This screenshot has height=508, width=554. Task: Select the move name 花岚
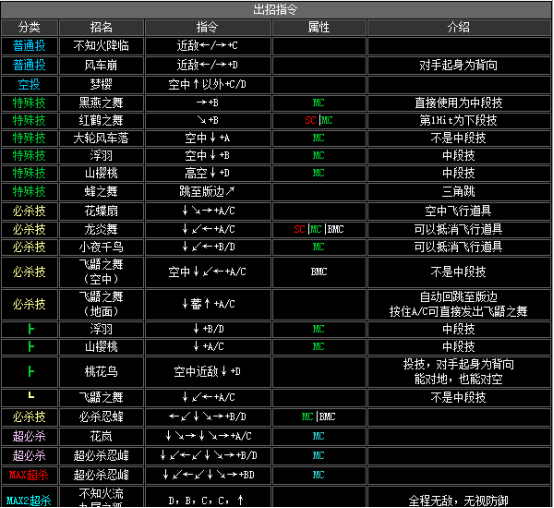(x=101, y=437)
